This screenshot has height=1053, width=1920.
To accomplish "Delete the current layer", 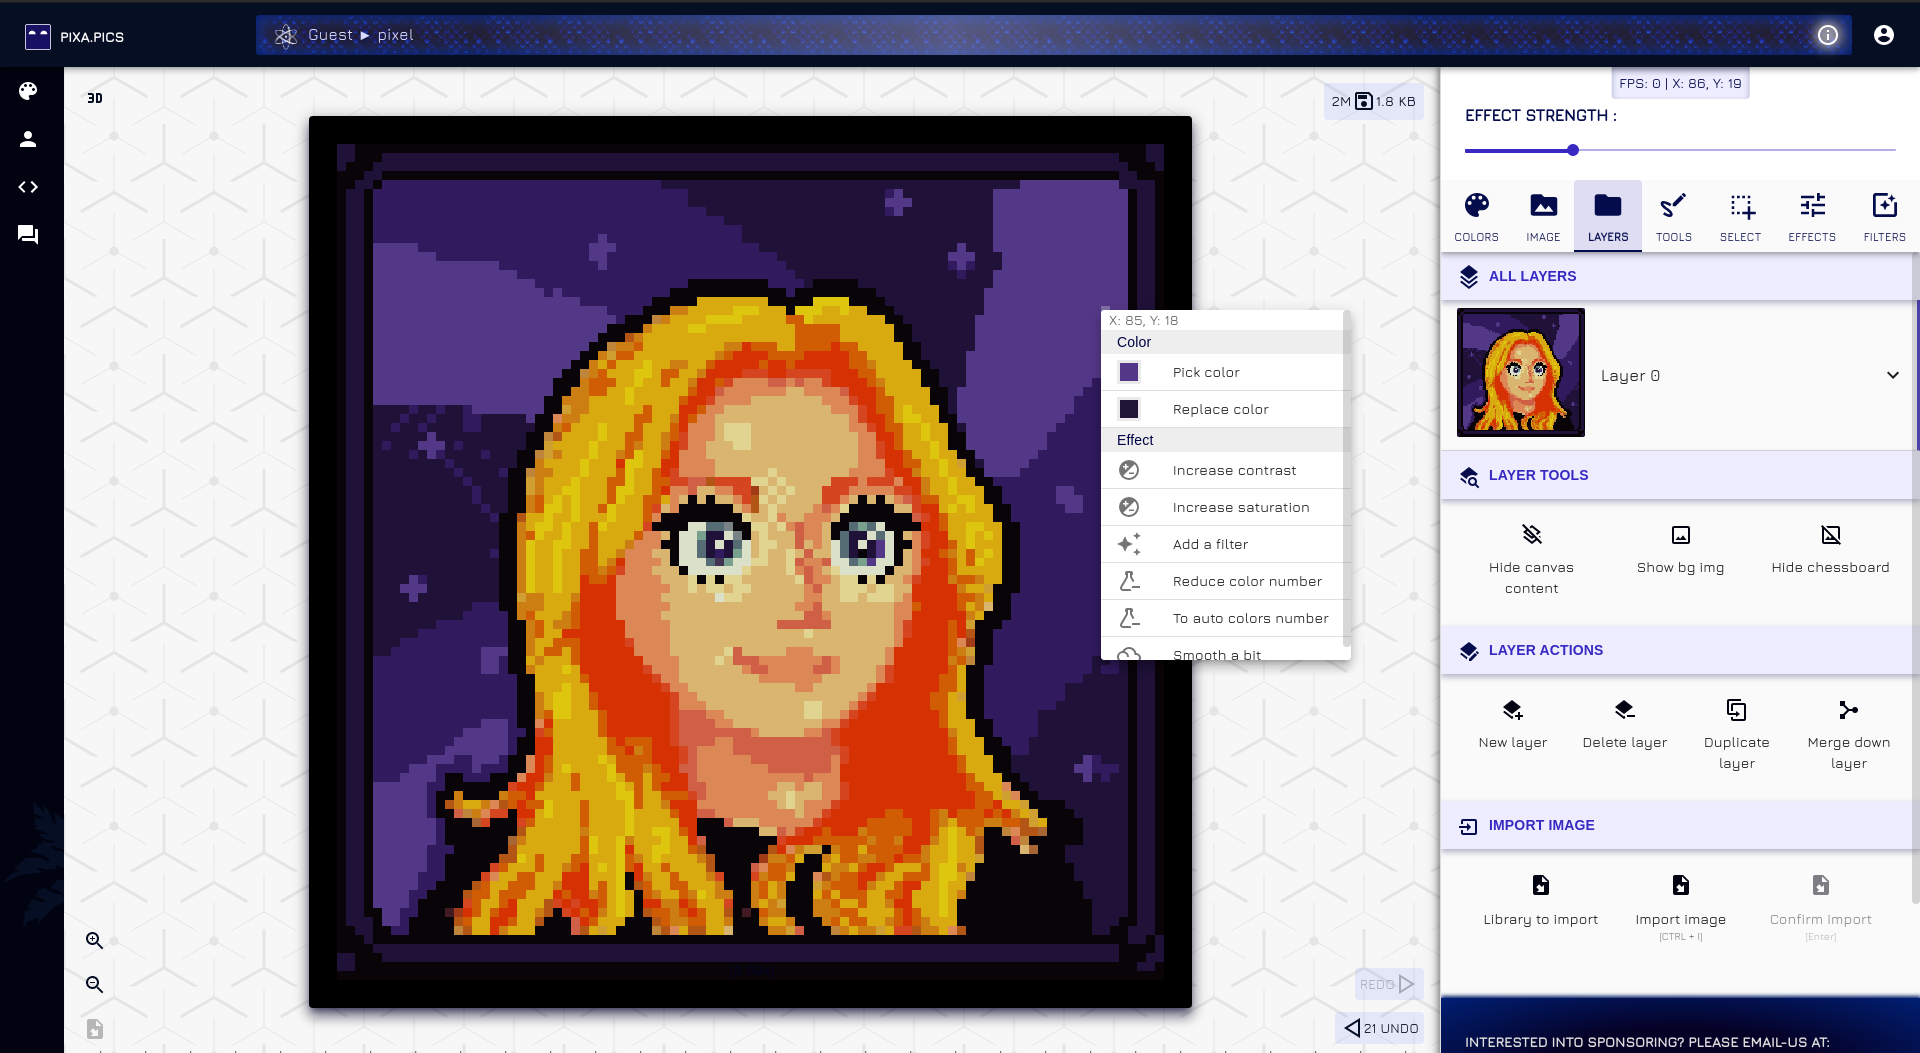I will (x=1624, y=711).
